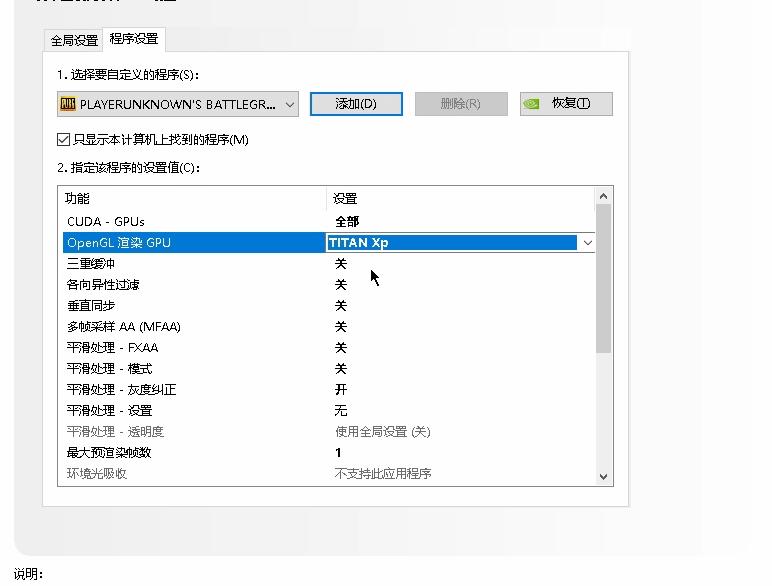
Task: Click the 关 value for MFAA
Action: point(341,327)
